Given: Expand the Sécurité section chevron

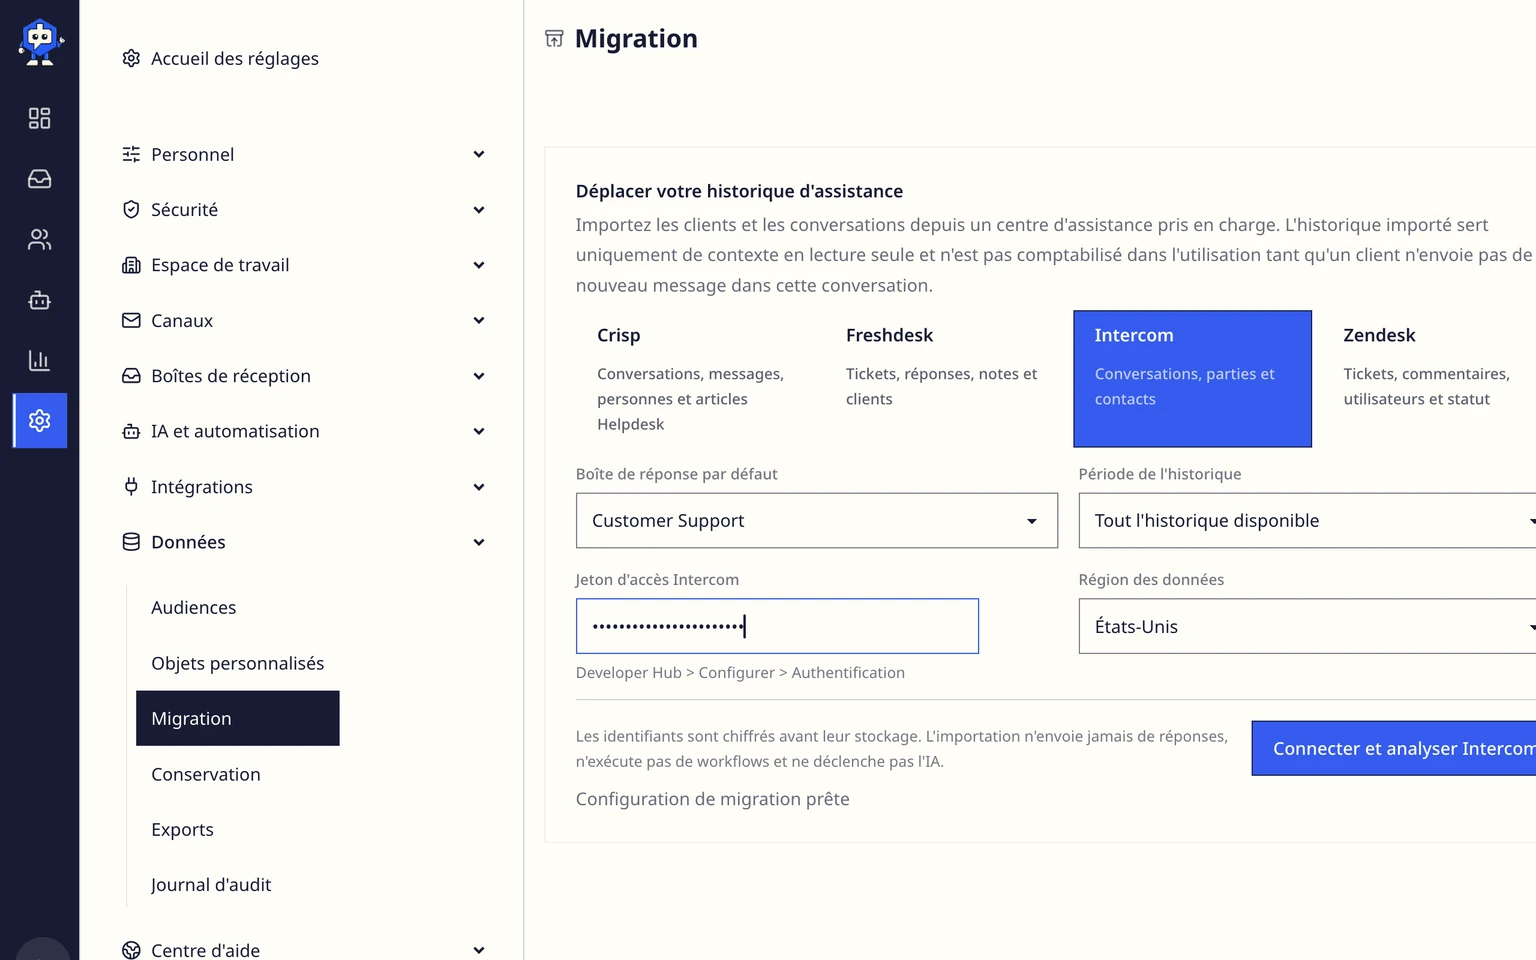Looking at the screenshot, I should pos(479,209).
